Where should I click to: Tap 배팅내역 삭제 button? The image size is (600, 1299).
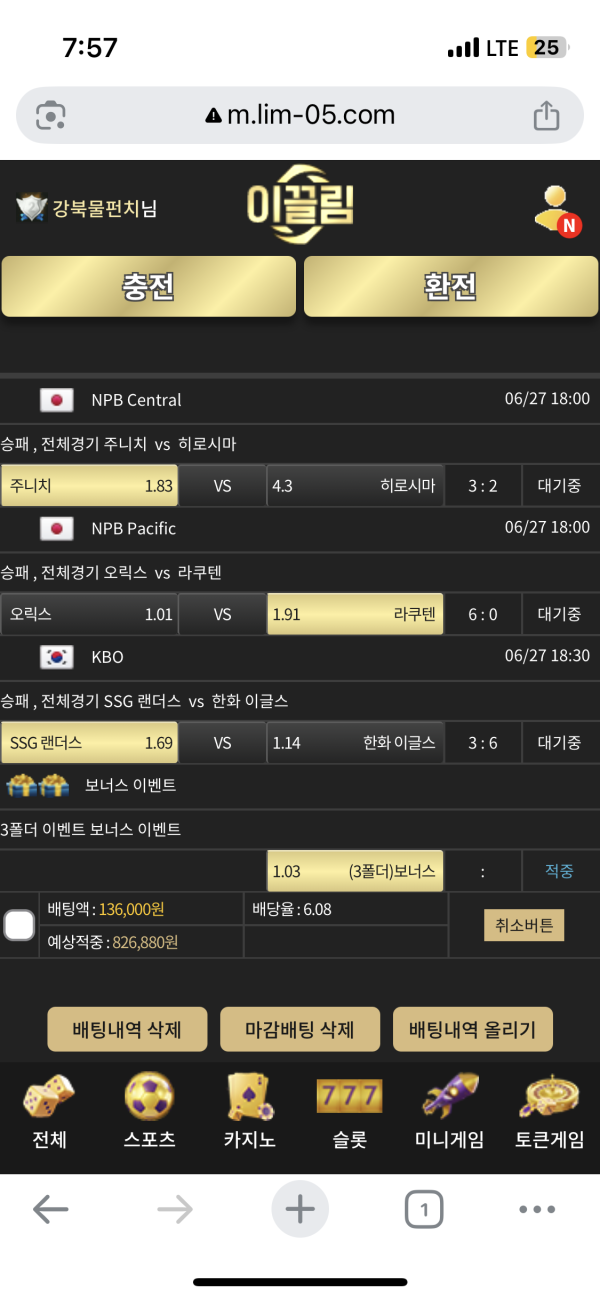(127, 1029)
